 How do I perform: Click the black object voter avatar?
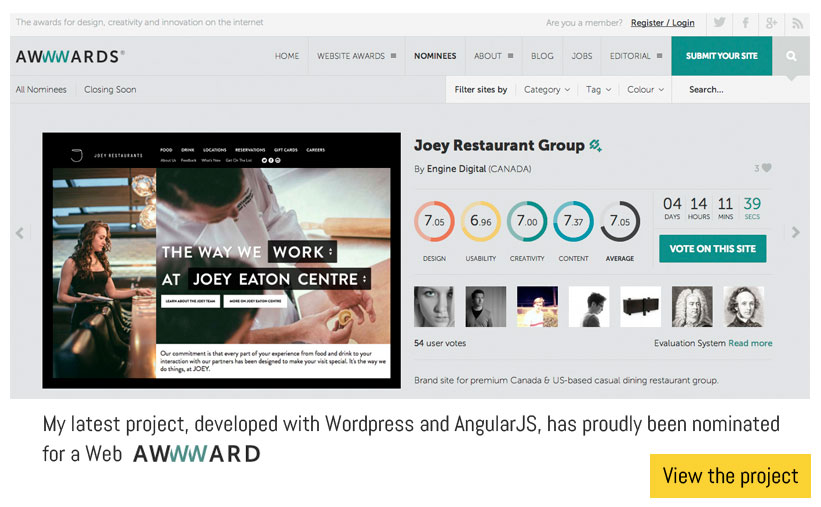[x=640, y=306]
